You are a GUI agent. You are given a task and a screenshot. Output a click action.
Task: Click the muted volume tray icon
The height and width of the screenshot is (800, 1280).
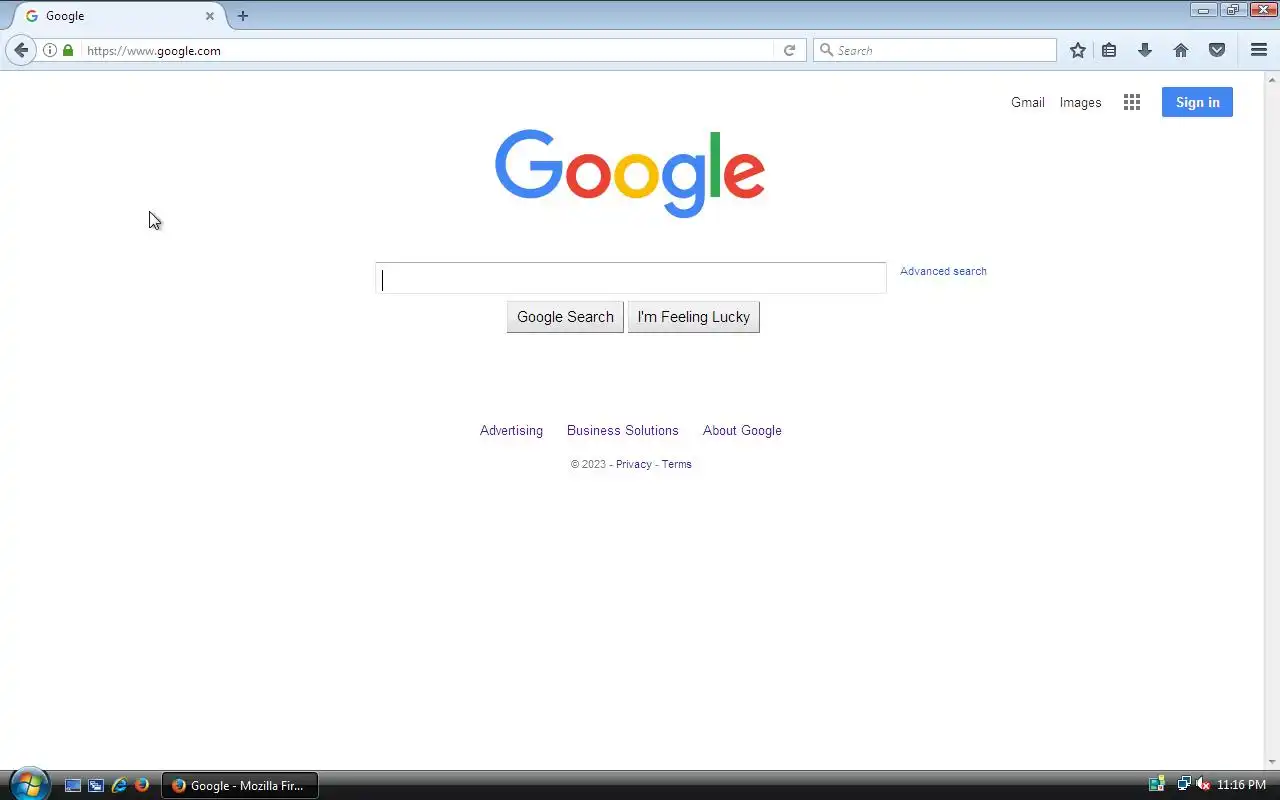[x=1202, y=785]
